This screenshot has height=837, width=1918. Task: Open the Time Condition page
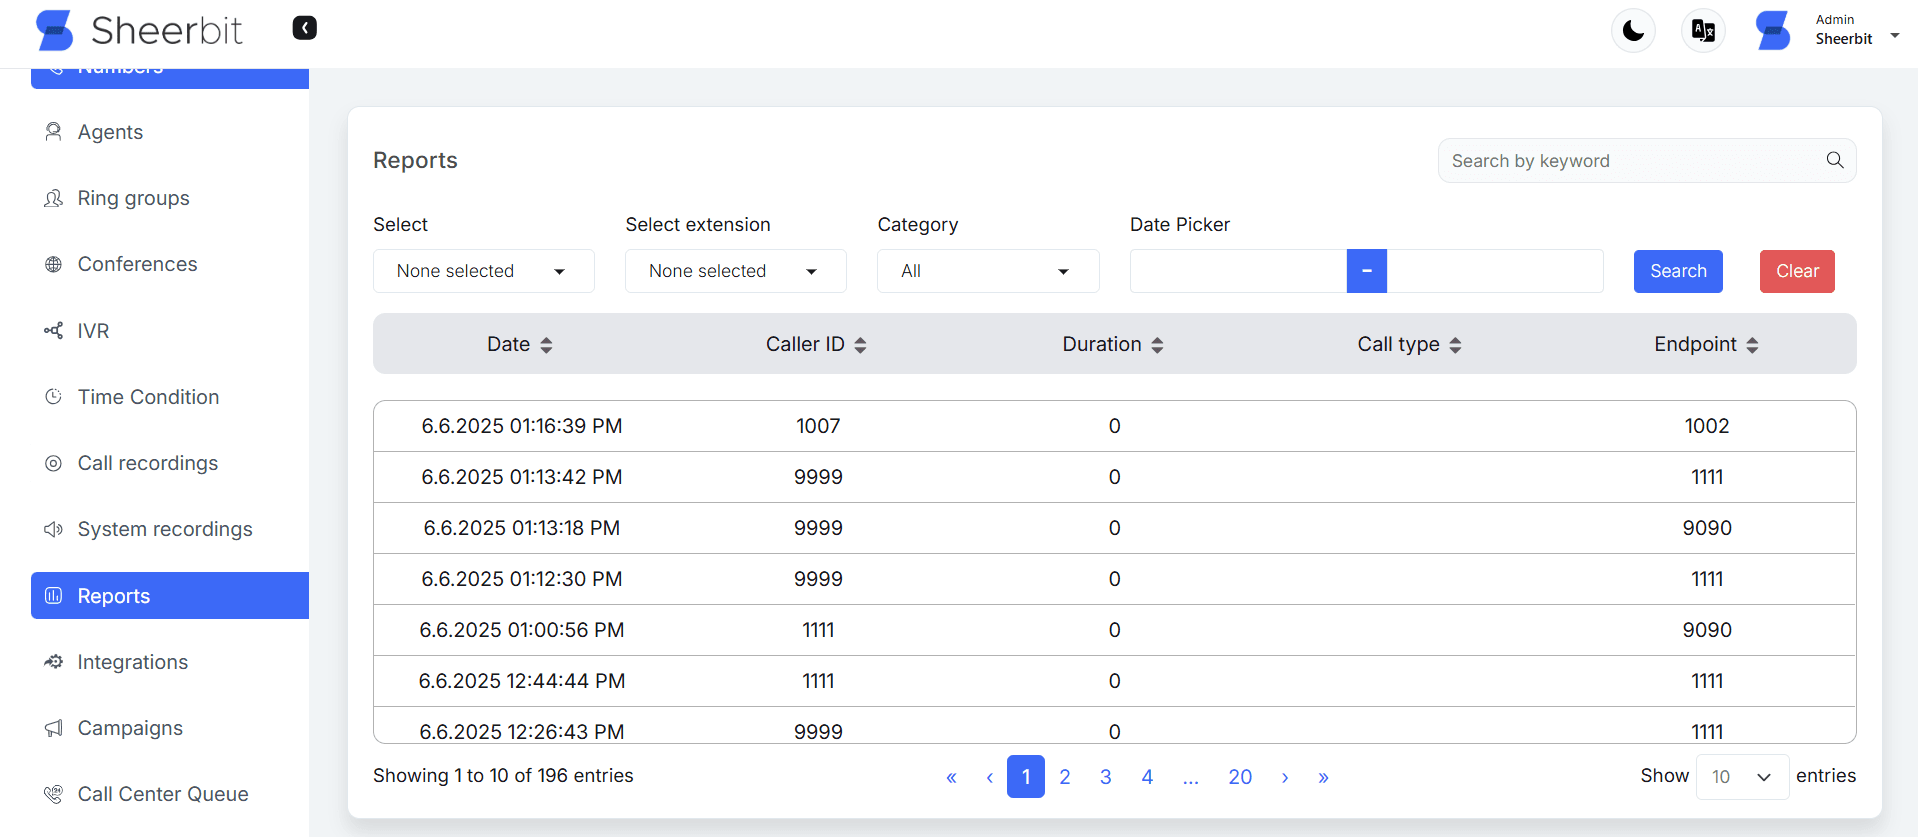(x=148, y=397)
